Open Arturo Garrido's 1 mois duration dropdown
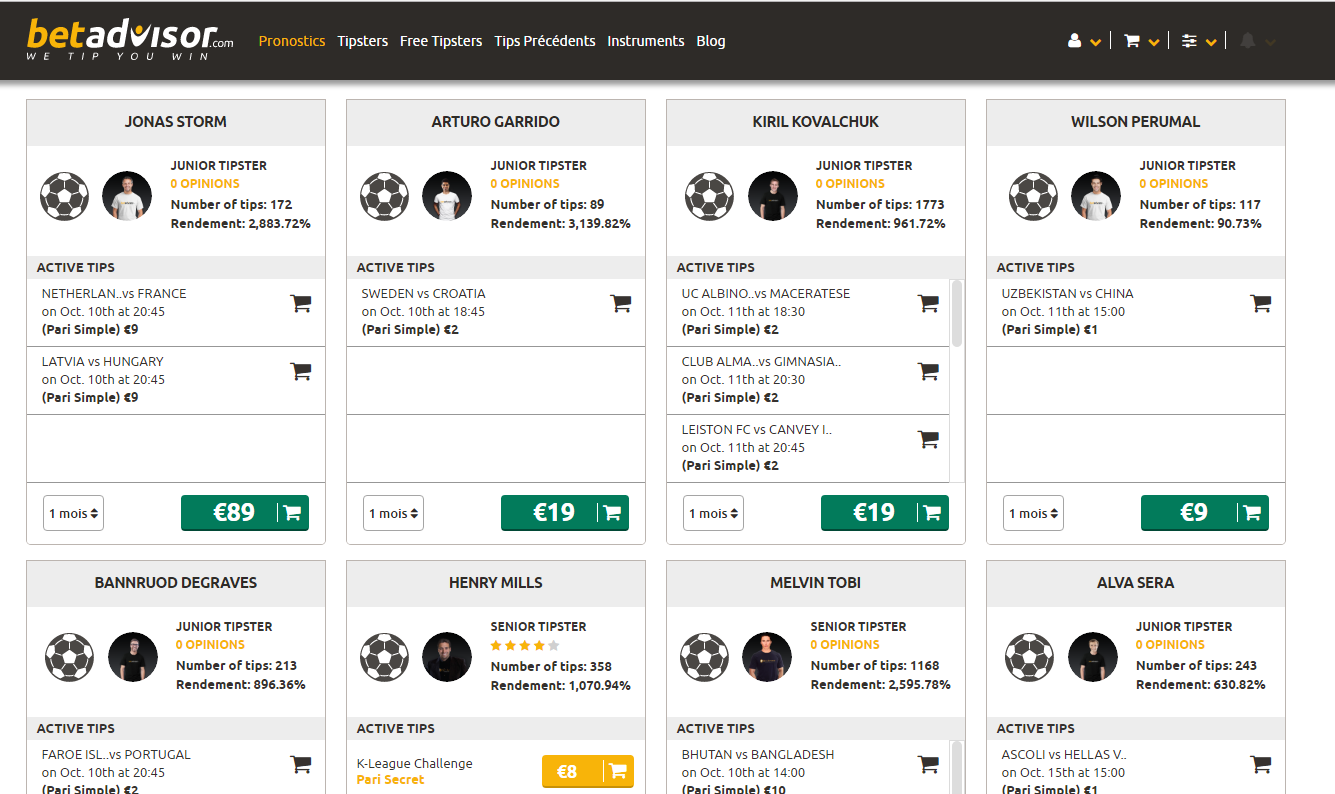The width and height of the screenshot is (1335, 794). point(393,513)
